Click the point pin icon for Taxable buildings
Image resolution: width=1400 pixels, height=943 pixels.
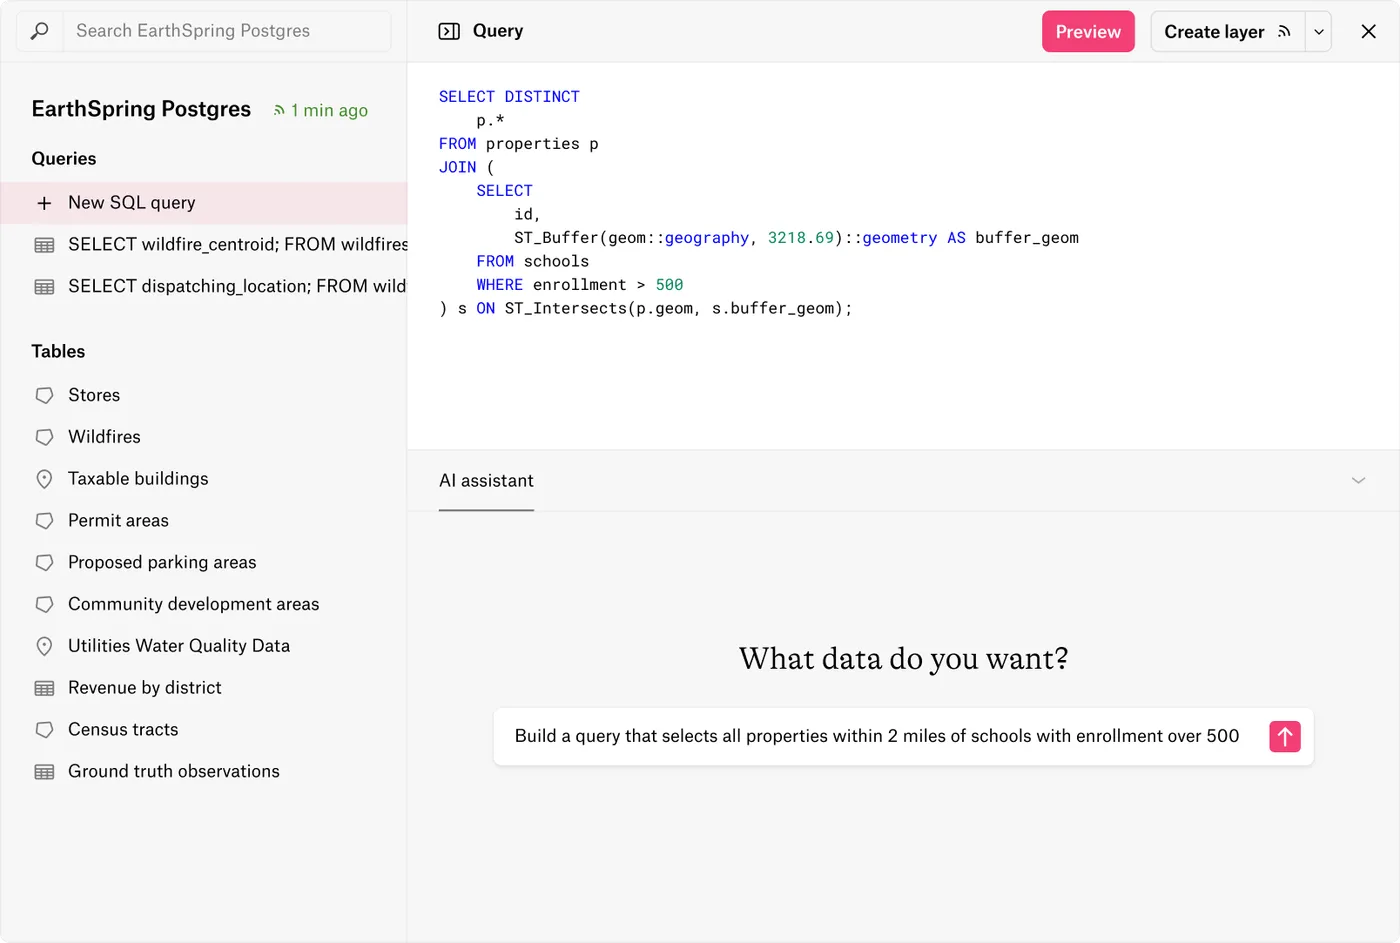[x=44, y=479]
